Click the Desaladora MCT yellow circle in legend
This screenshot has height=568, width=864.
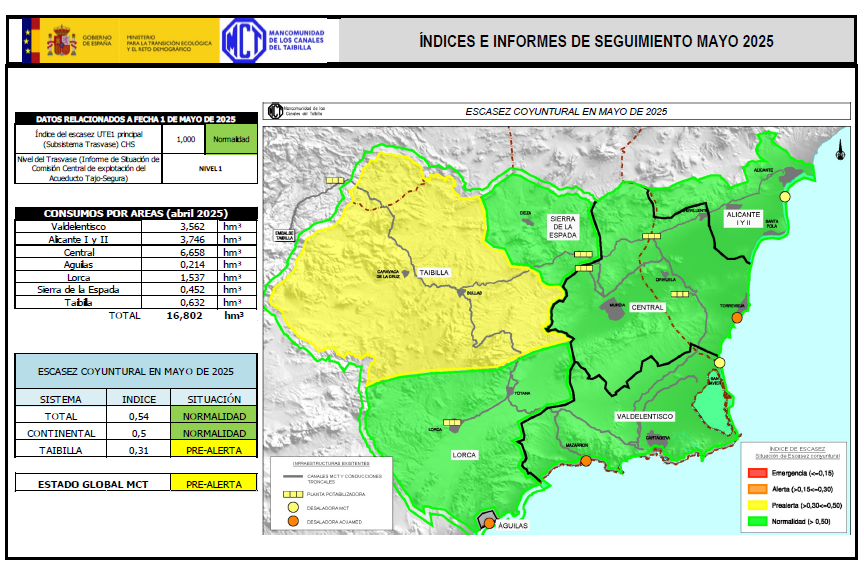291,508
